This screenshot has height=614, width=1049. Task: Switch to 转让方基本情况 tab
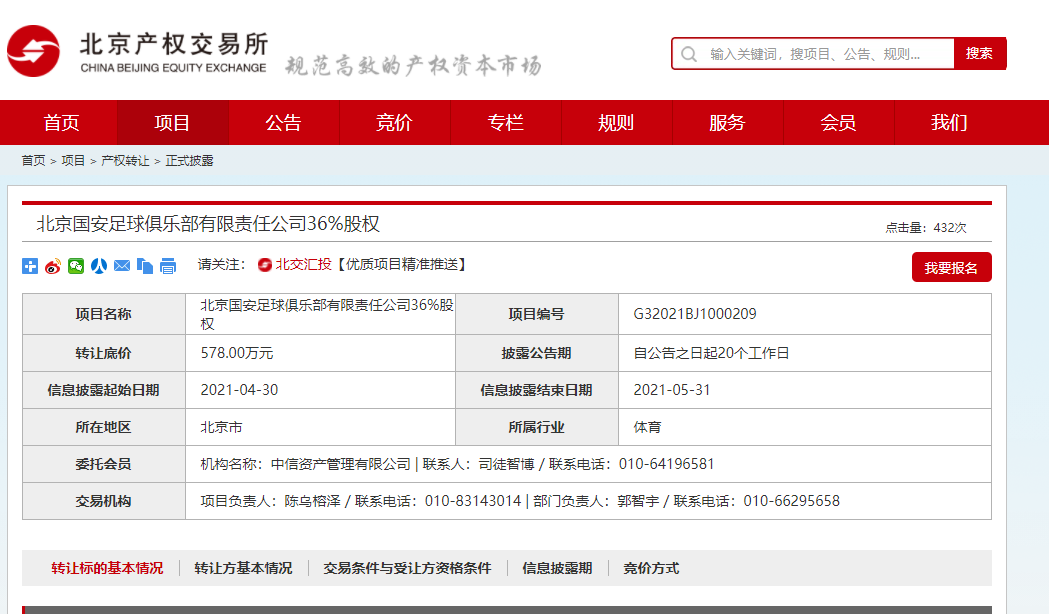(244, 568)
